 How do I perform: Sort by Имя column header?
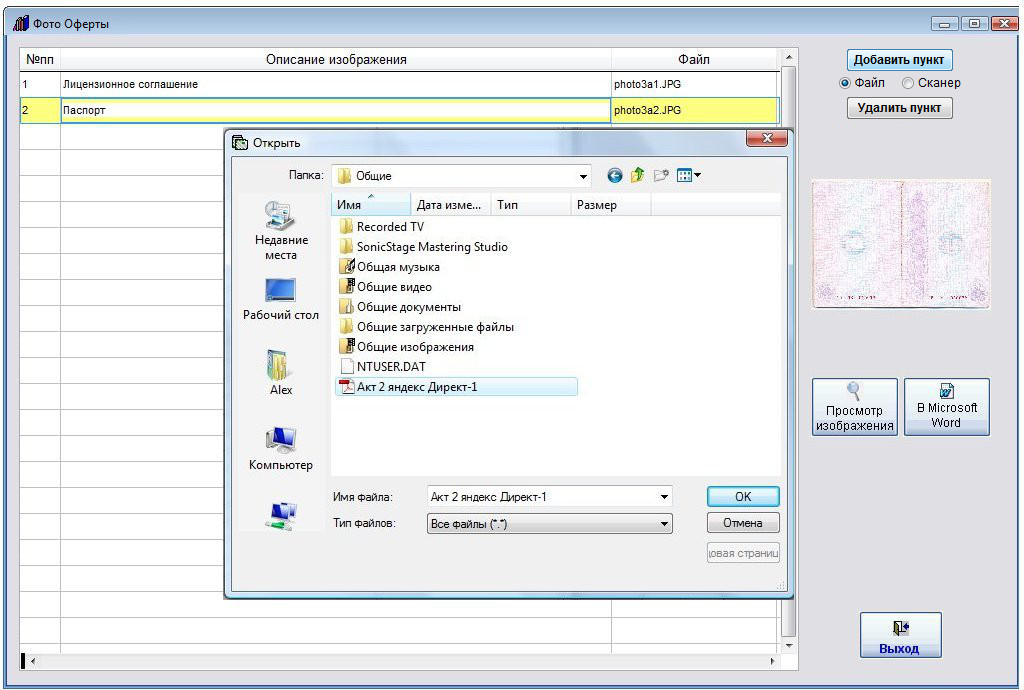[x=370, y=204]
